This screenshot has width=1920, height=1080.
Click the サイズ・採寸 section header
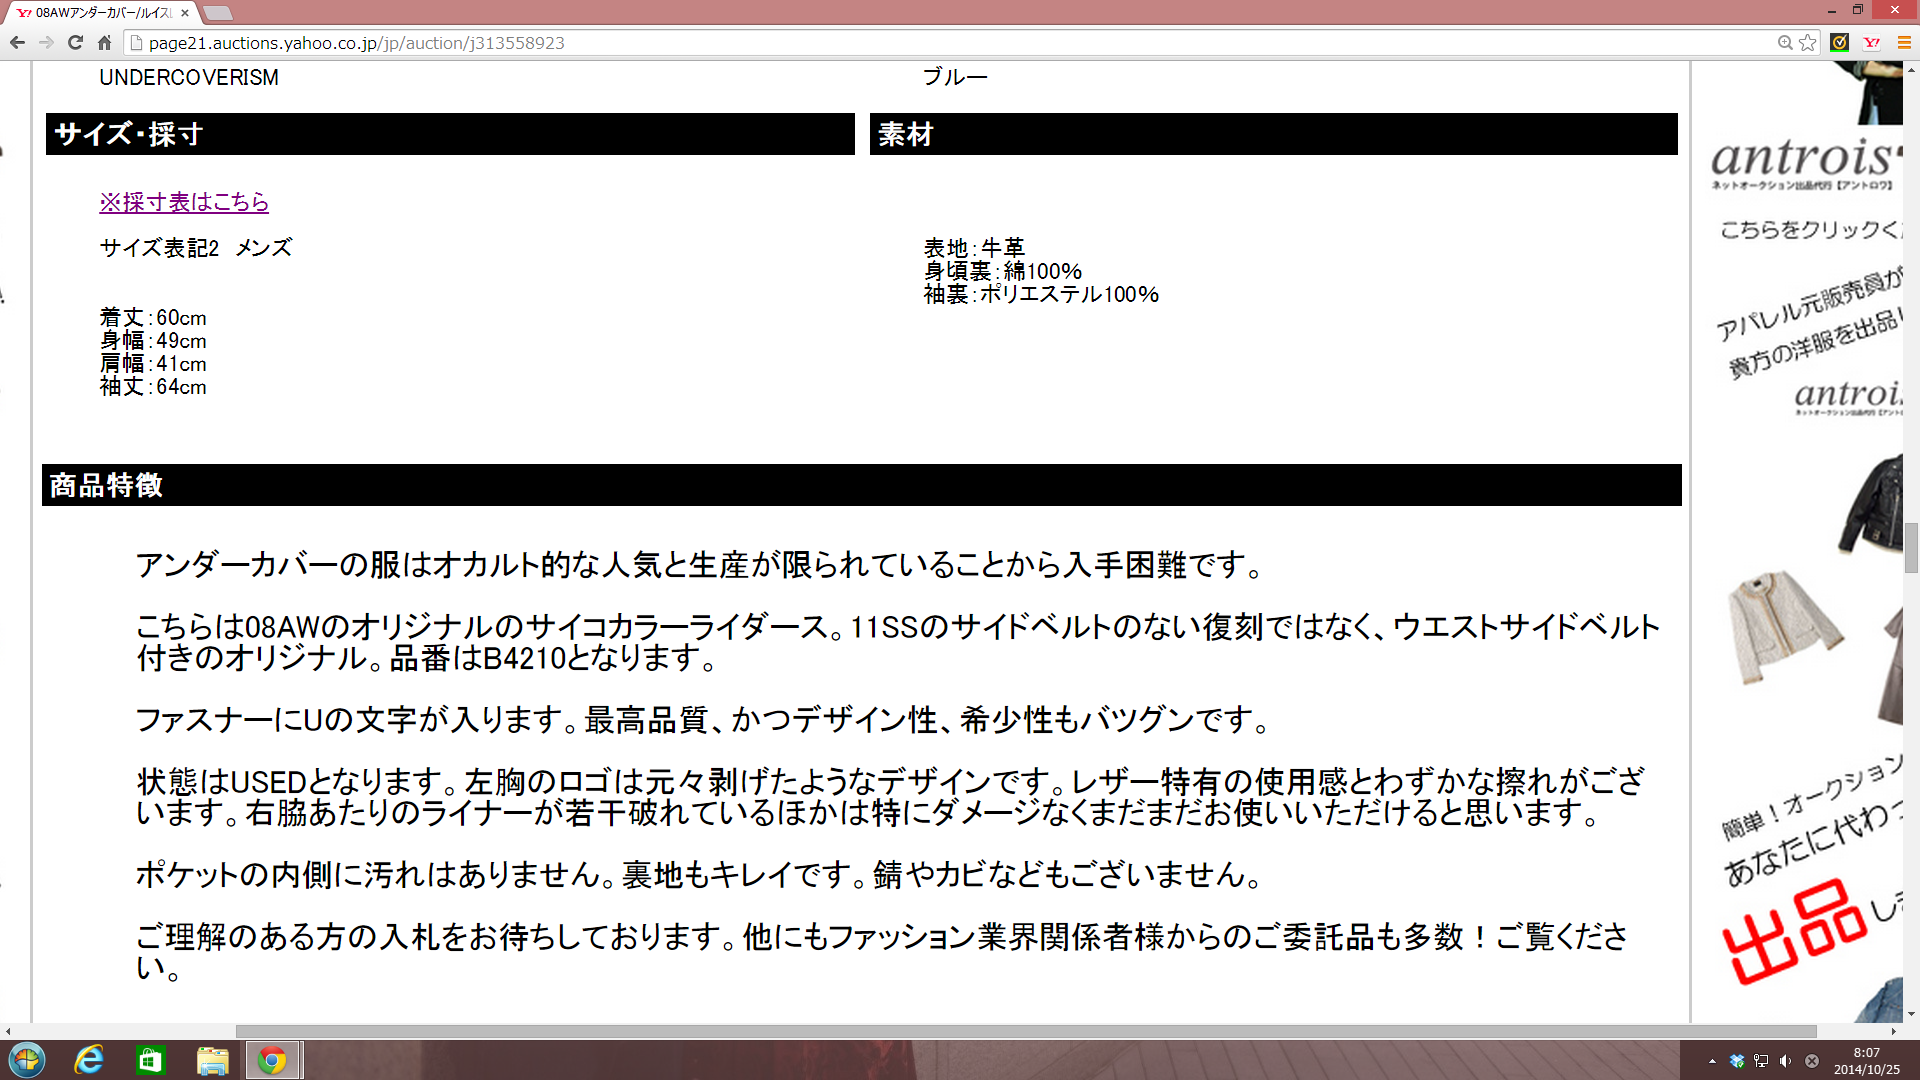click(x=450, y=134)
